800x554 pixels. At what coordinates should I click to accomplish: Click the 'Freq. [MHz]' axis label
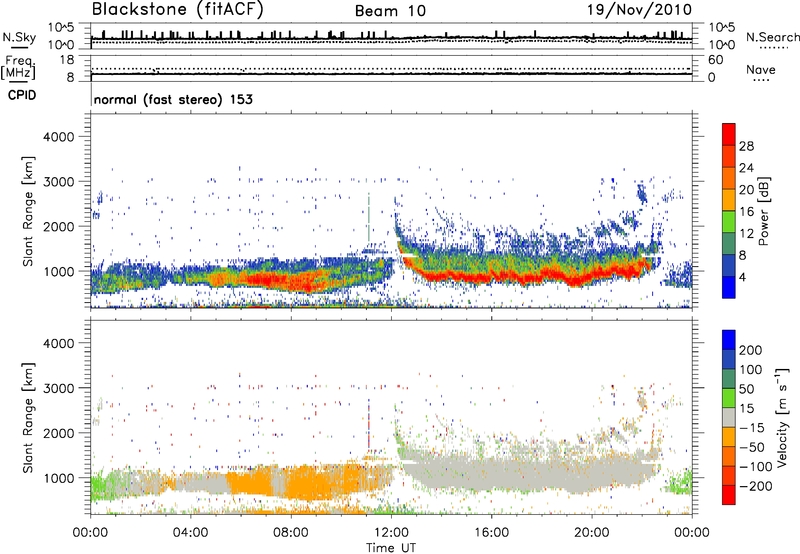(18, 67)
